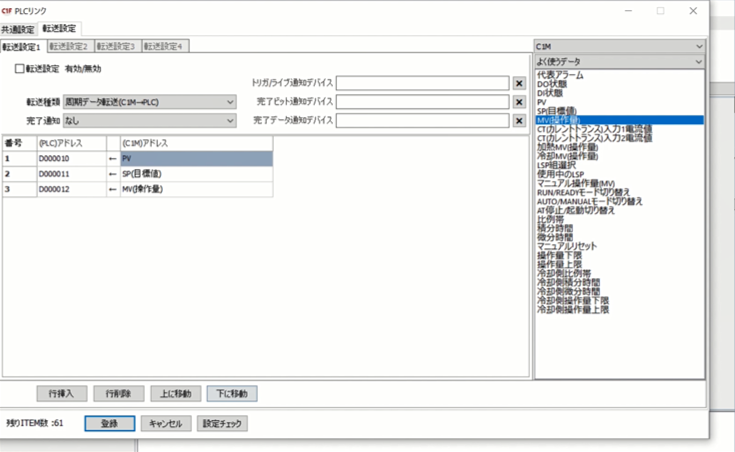
Task: Clear the トリガ/ライブ通知デバイス field with X
Action: [x=519, y=83]
